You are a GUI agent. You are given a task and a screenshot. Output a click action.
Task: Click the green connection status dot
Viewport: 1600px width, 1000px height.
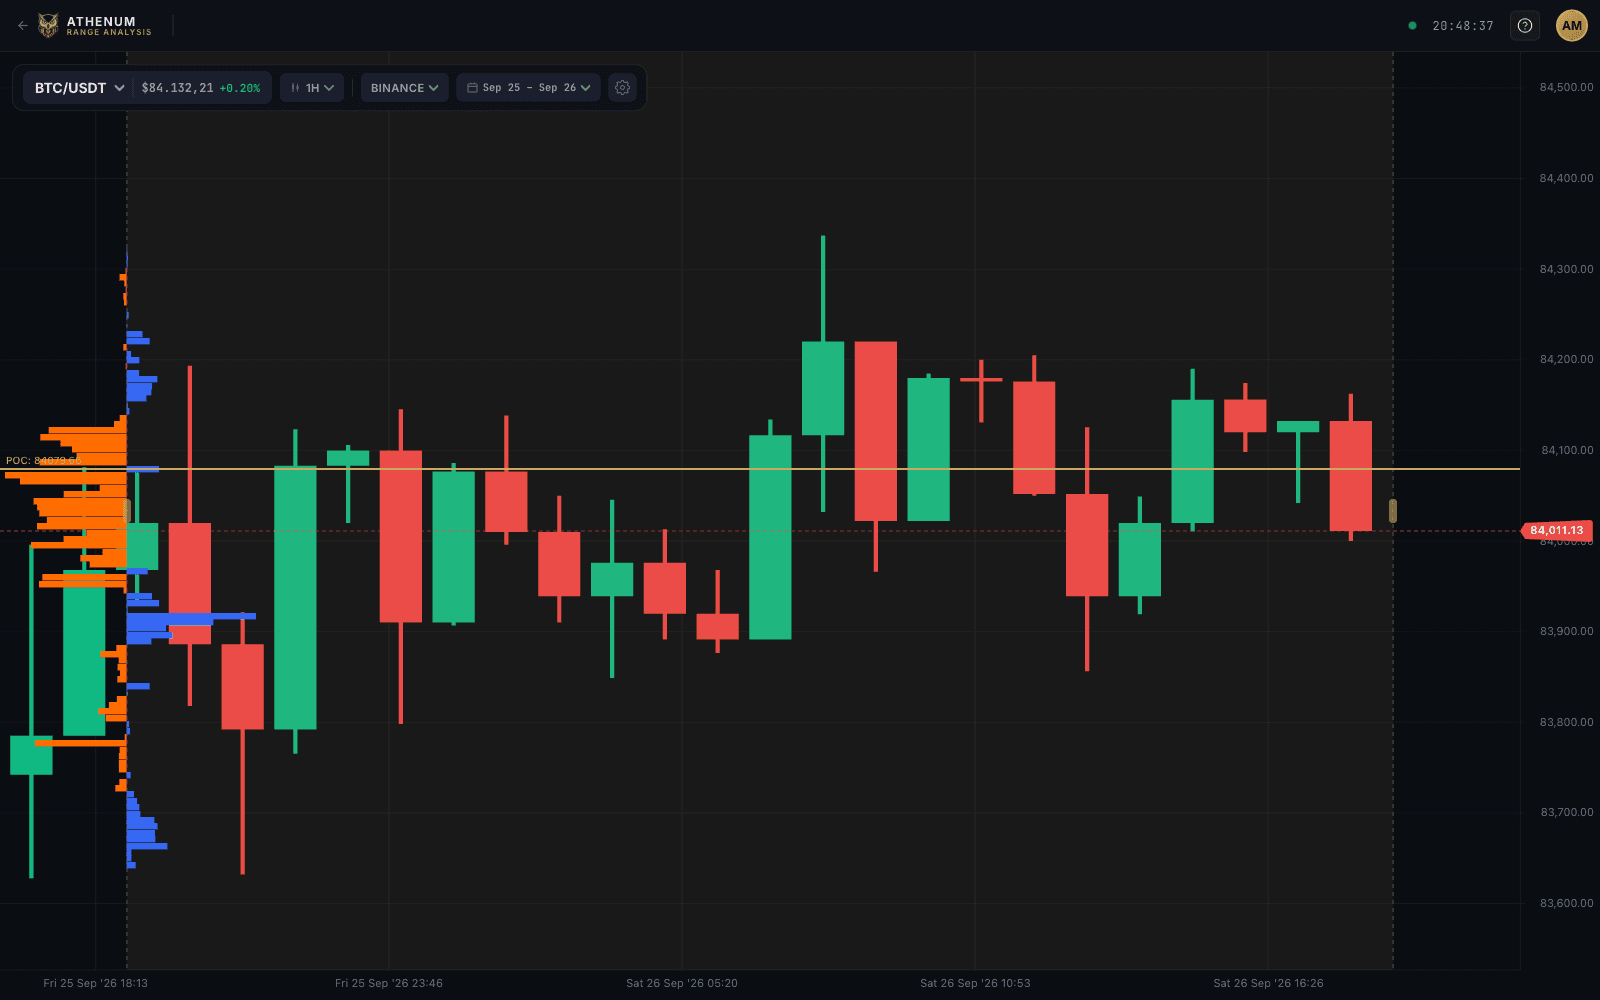1412,26
